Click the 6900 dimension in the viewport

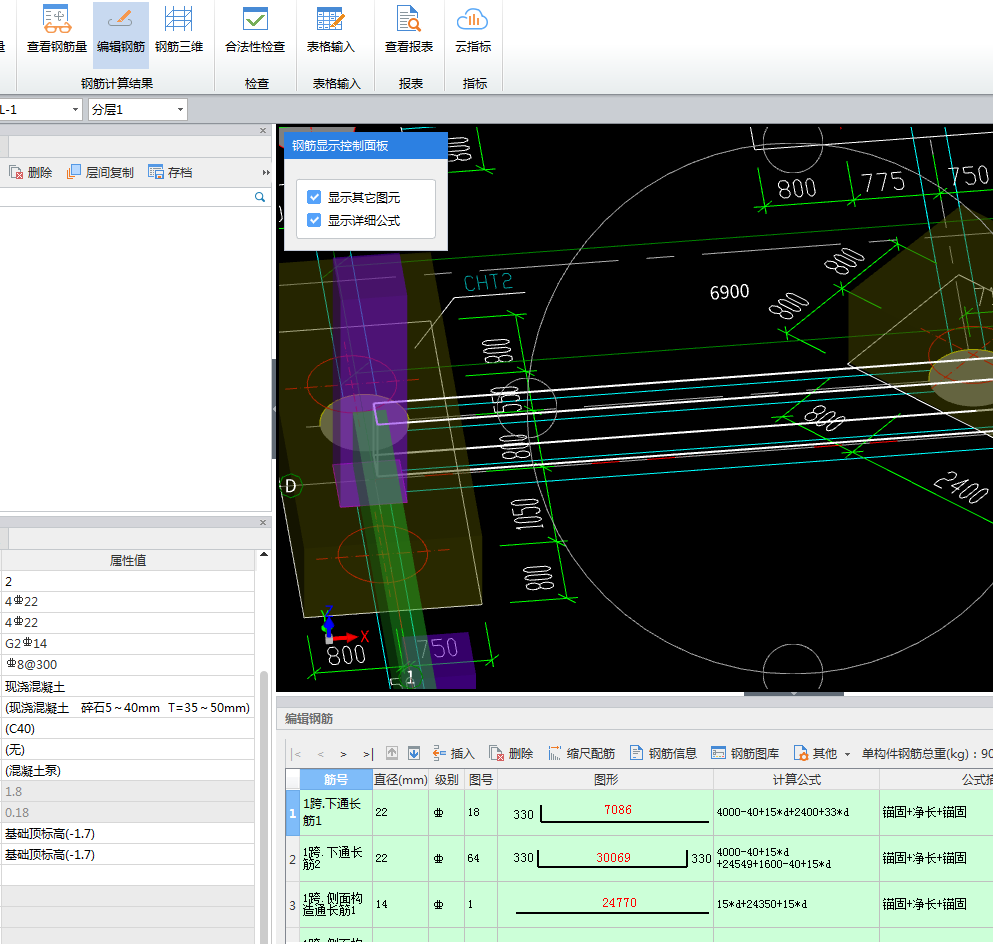tap(729, 292)
